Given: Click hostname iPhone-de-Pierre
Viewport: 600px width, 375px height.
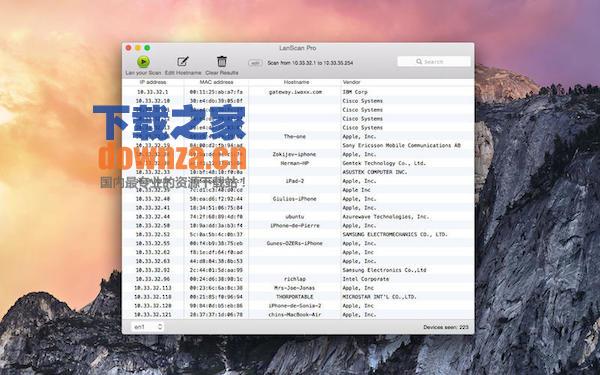Looking at the screenshot, I should (x=295, y=225).
